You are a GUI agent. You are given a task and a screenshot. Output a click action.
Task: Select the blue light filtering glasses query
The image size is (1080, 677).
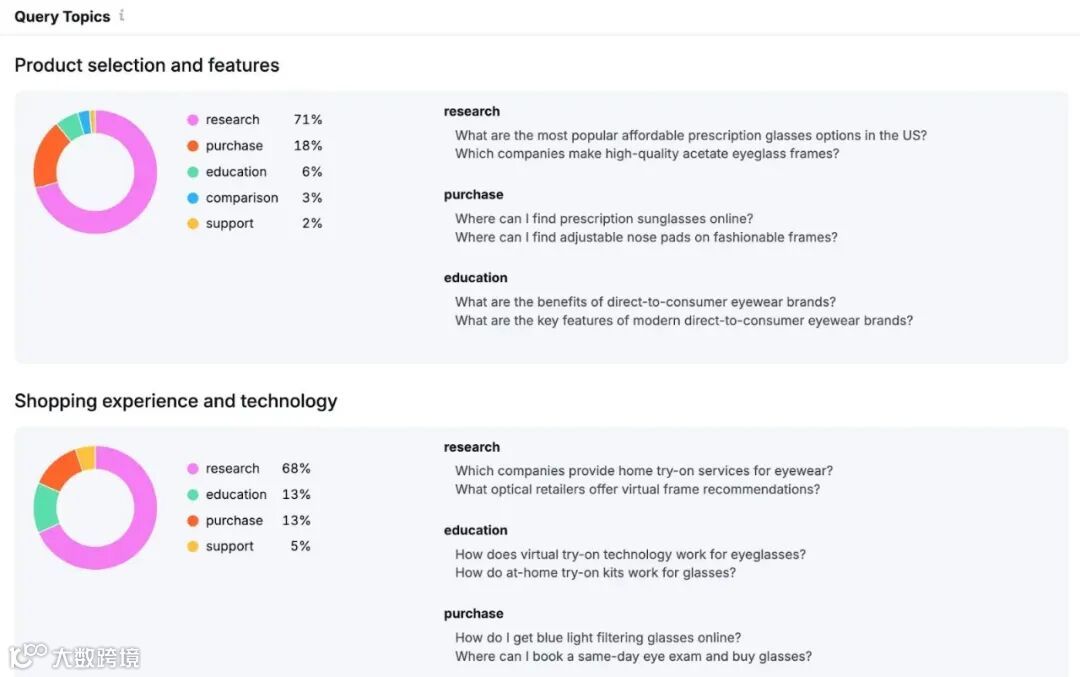pos(597,637)
